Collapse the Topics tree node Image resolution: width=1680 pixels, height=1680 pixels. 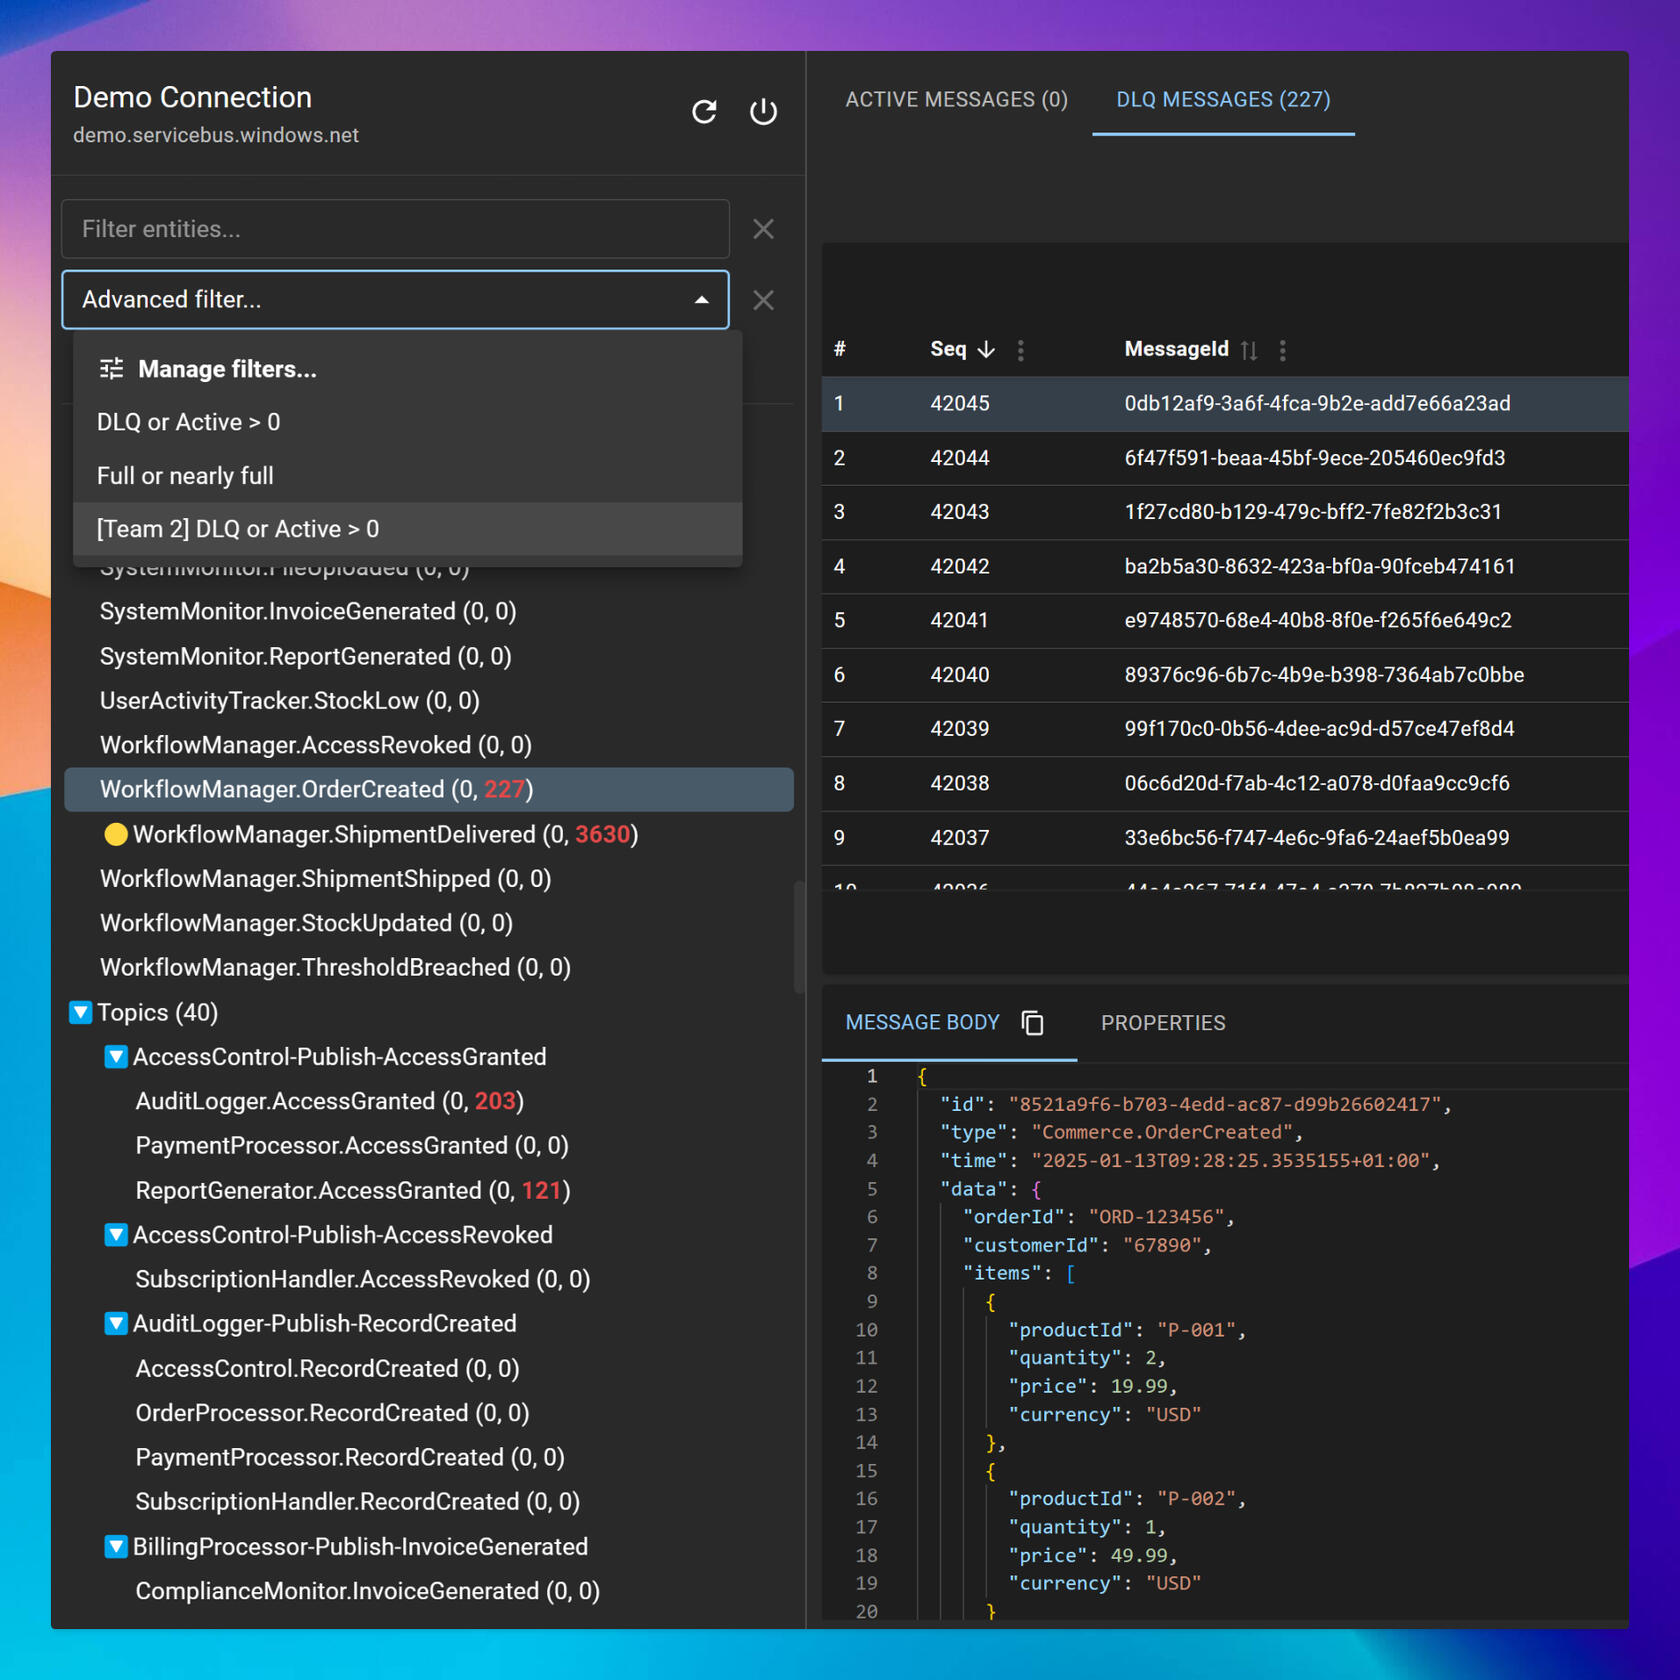tap(81, 1012)
